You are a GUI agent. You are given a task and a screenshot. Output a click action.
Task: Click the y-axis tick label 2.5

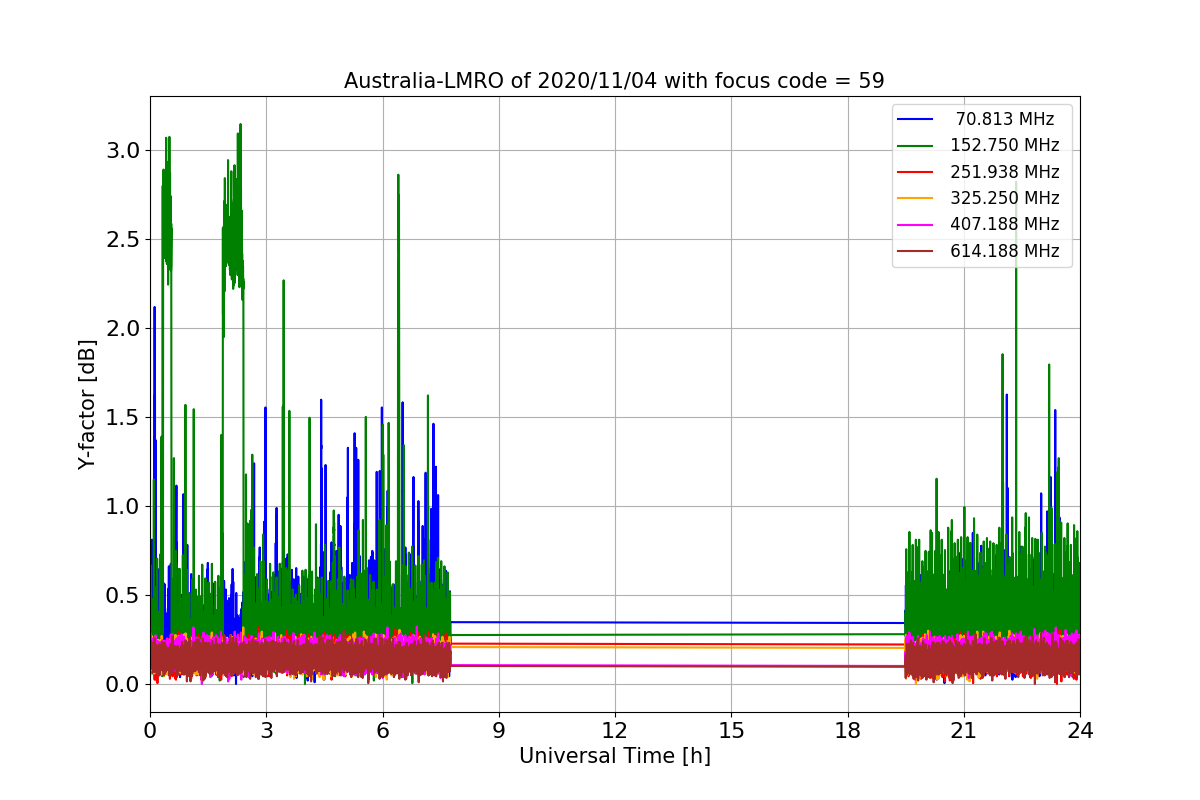(x=124, y=239)
